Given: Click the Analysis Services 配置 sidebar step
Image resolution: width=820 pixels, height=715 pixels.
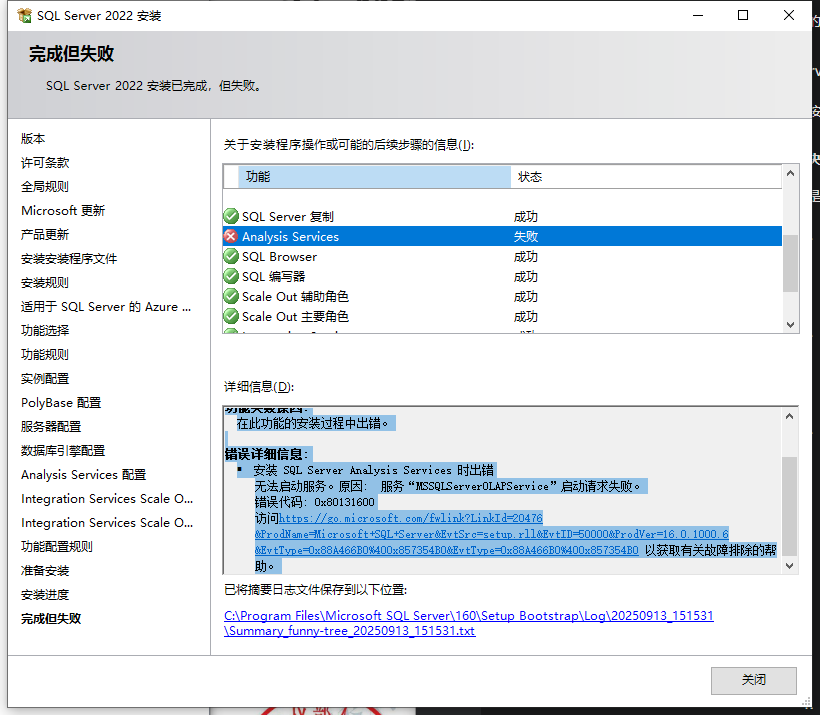Looking at the screenshot, I should [x=84, y=474].
